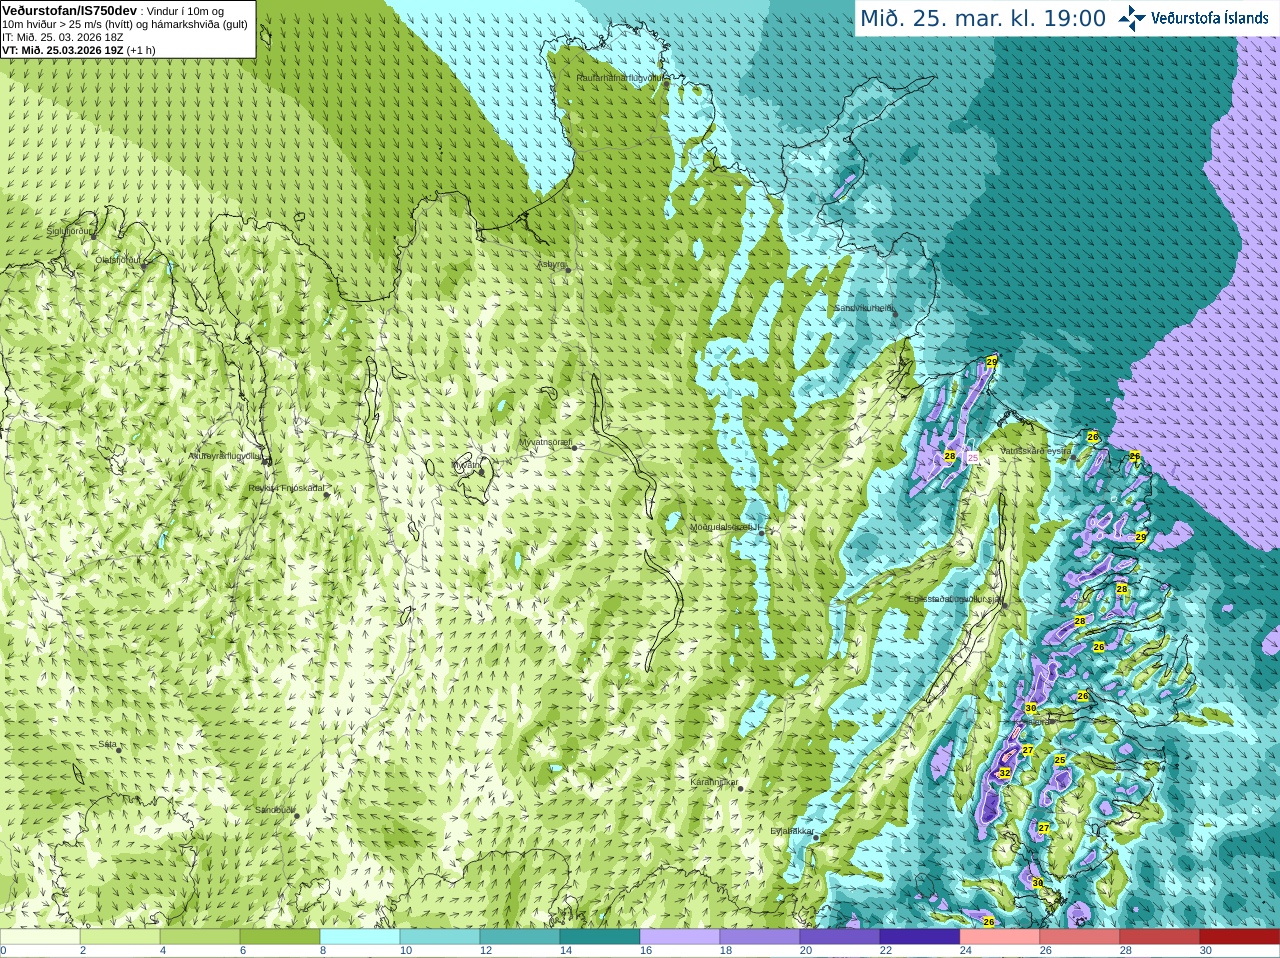The height and width of the screenshot is (958, 1280).
Task: Pick the dark red 30 legend swatch
Action: [1239, 937]
